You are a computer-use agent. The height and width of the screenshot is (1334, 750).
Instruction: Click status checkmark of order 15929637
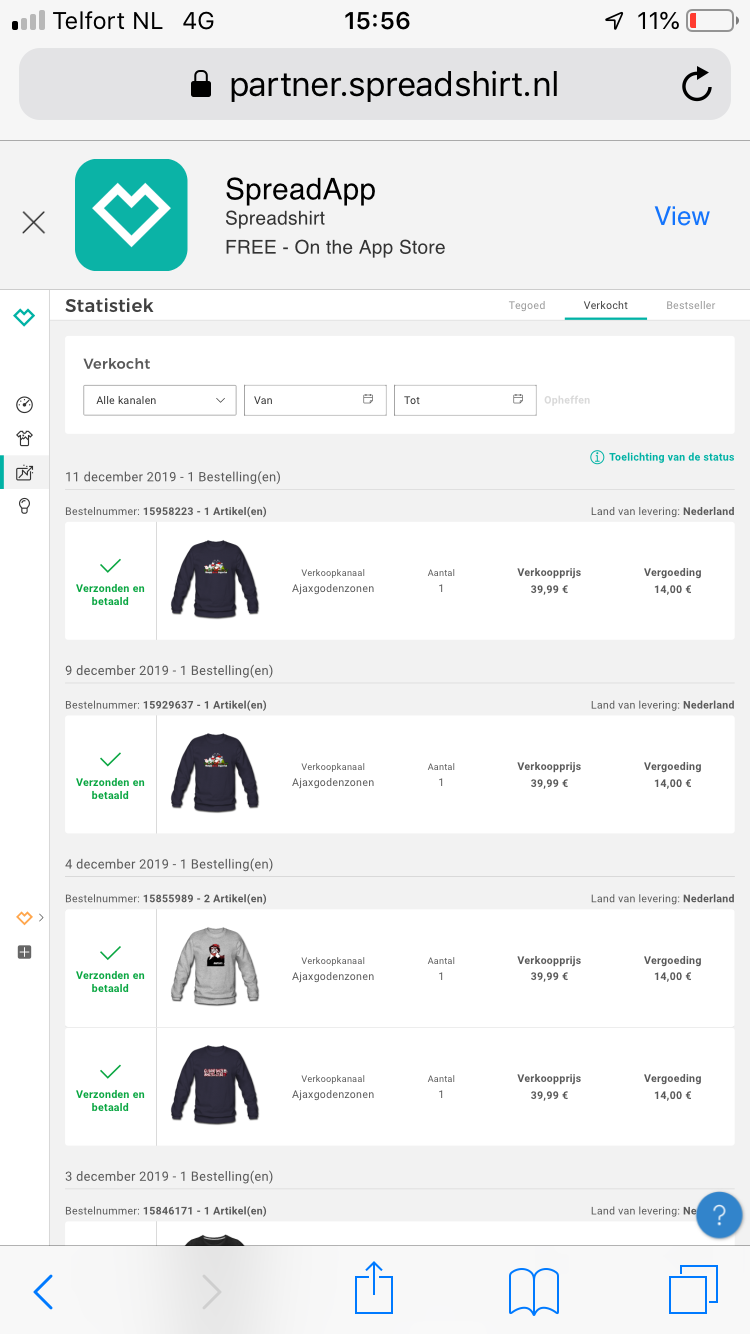(110, 760)
